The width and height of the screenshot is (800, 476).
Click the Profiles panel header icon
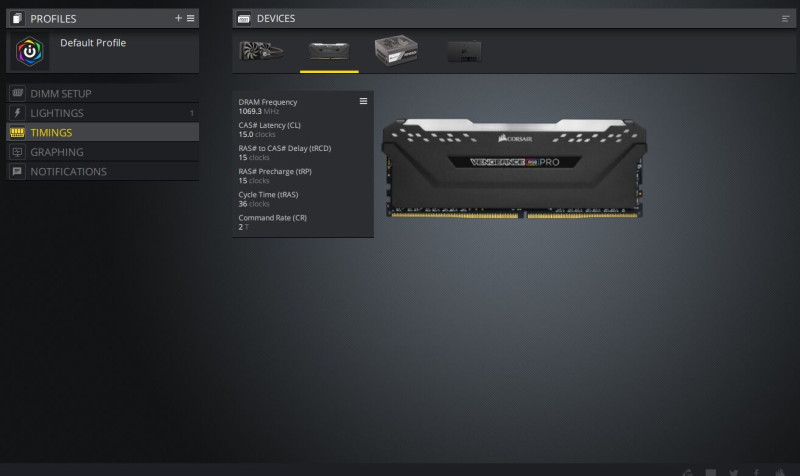pos(17,18)
